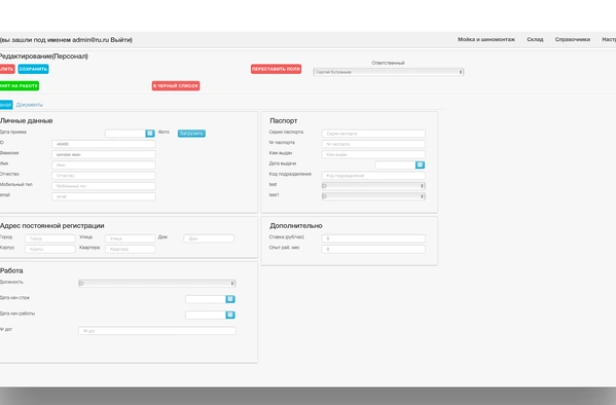Open the Должность dropdown in Работа
The image size is (616, 405).
[157, 283]
